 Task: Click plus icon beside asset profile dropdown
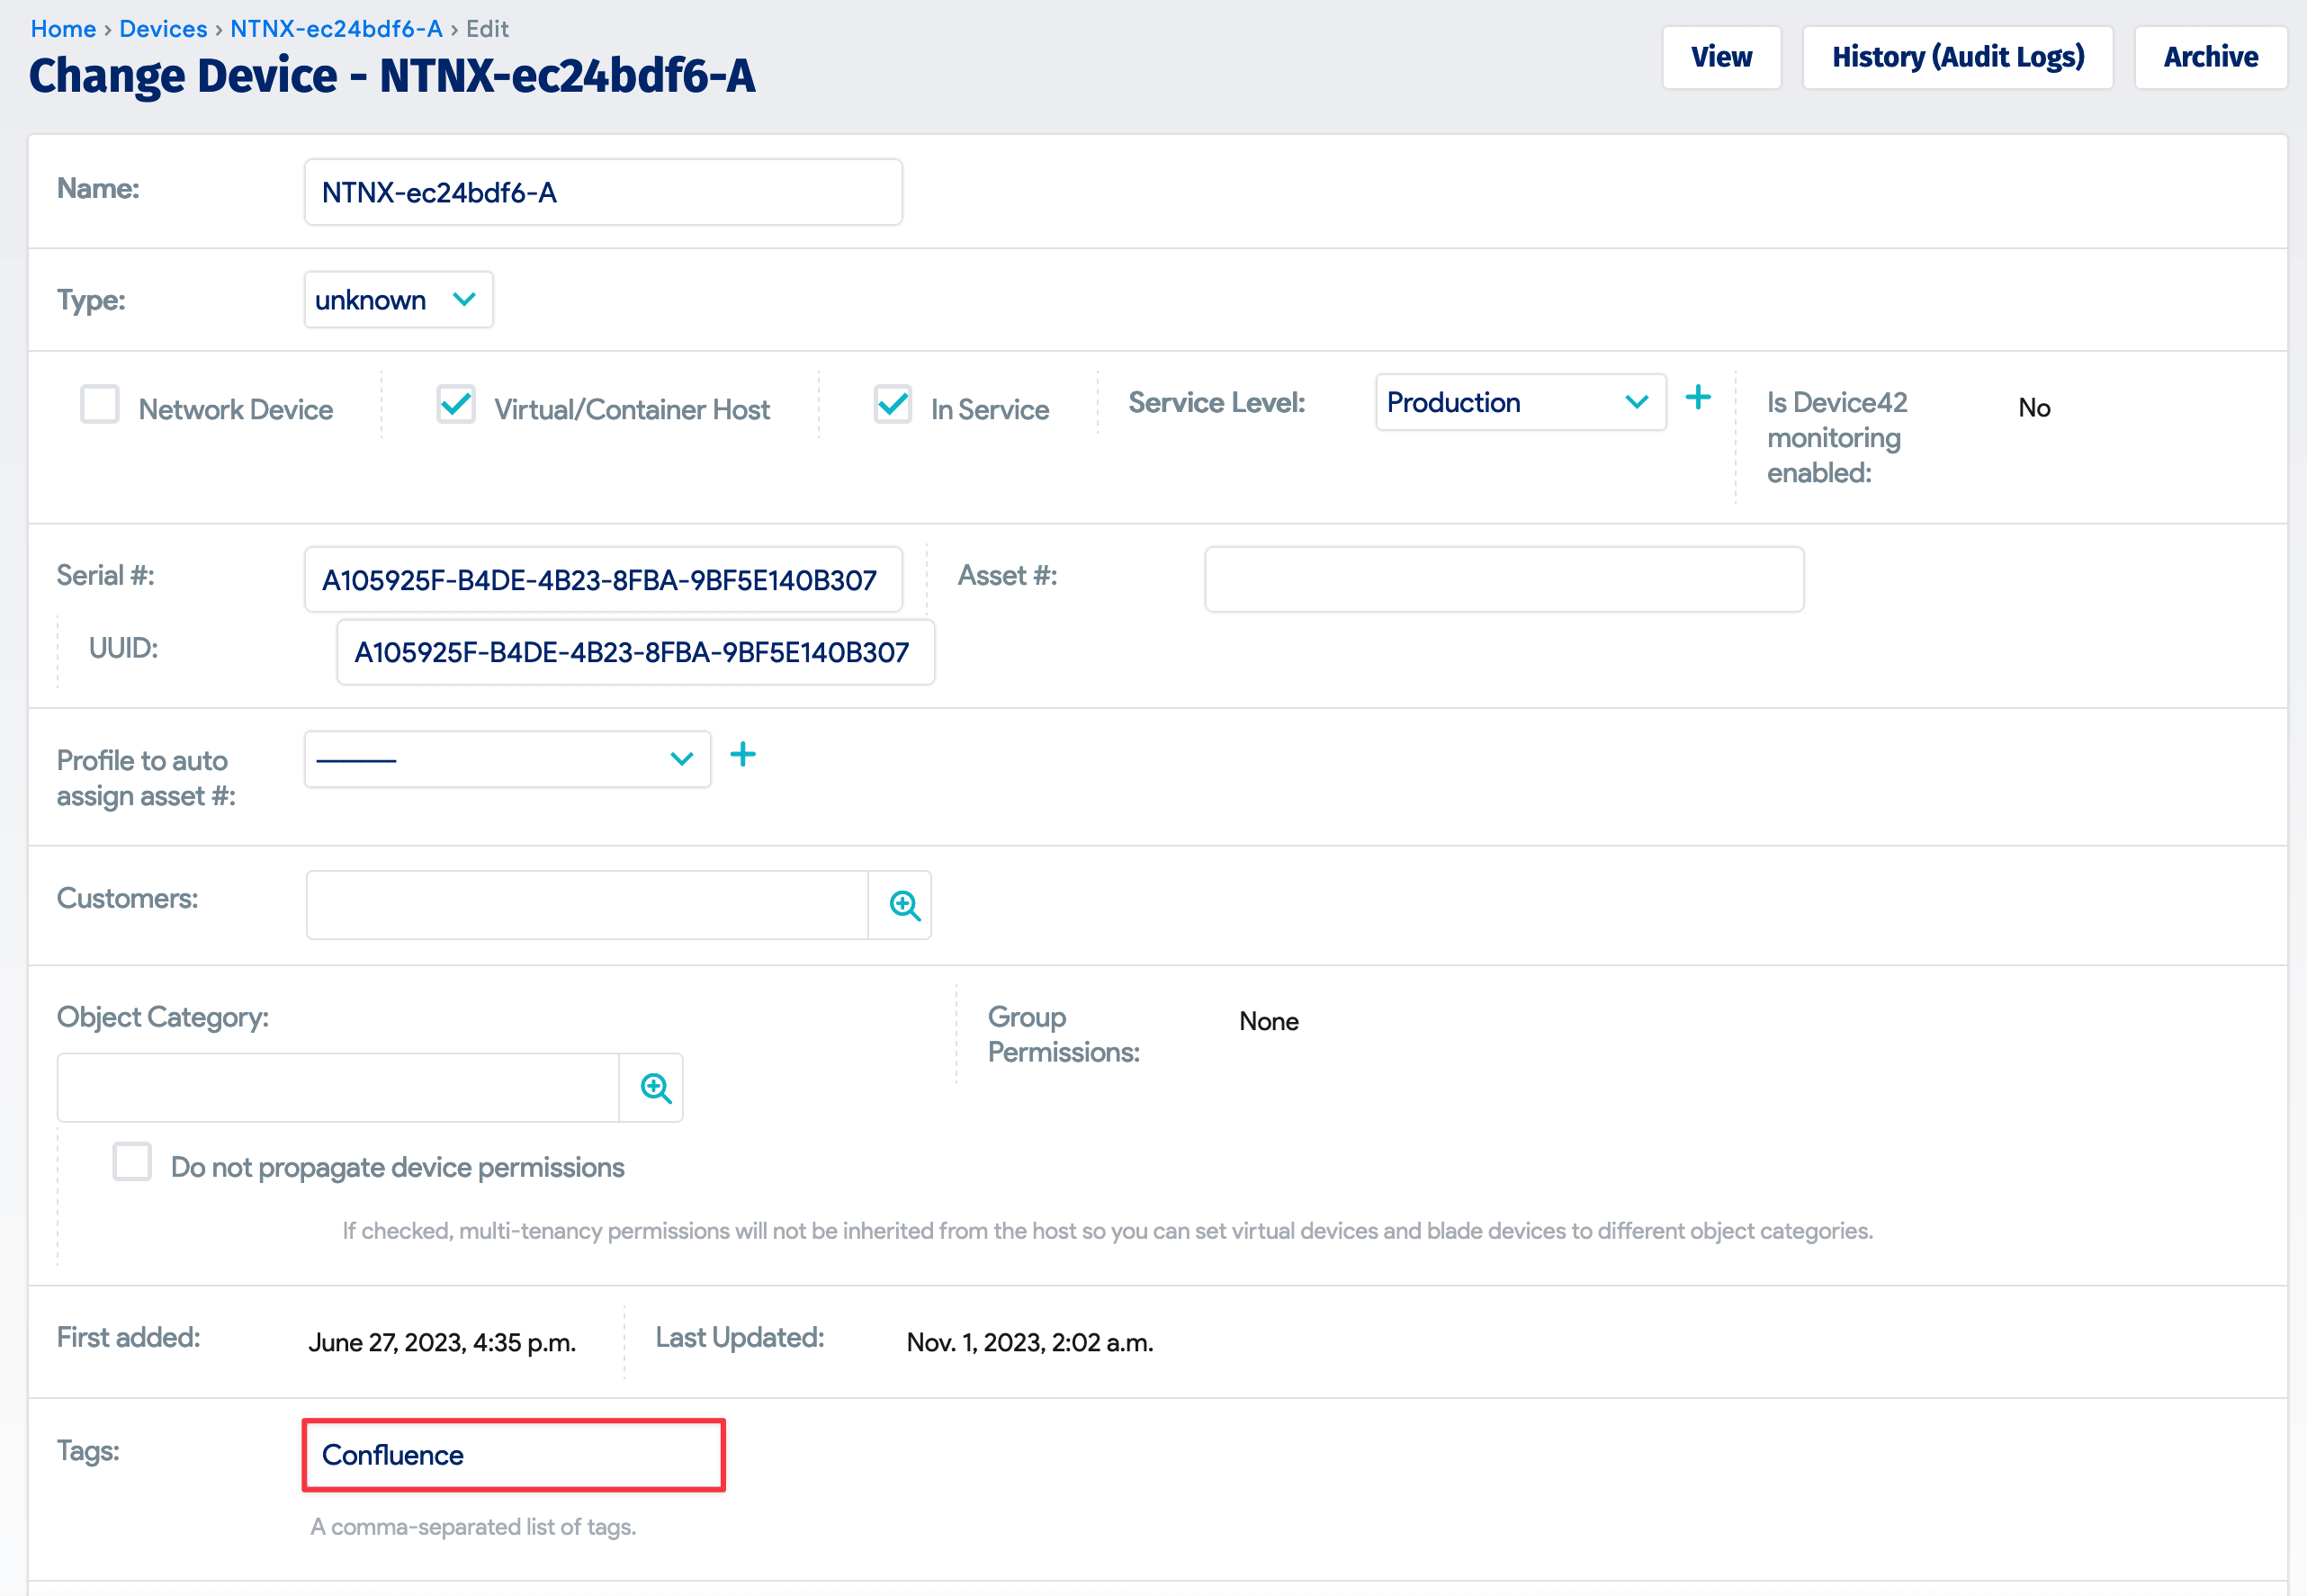pyautogui.click(x=742, y=755)
